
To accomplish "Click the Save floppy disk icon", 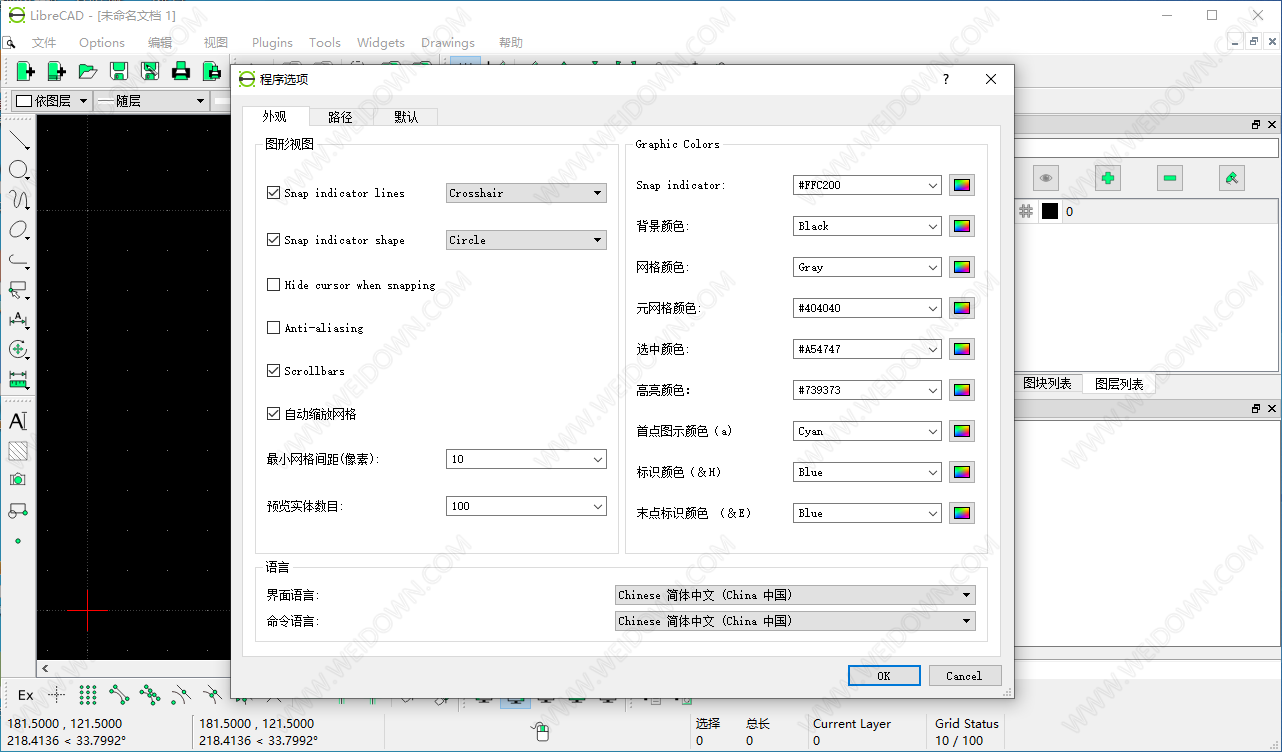I will 119,71.
